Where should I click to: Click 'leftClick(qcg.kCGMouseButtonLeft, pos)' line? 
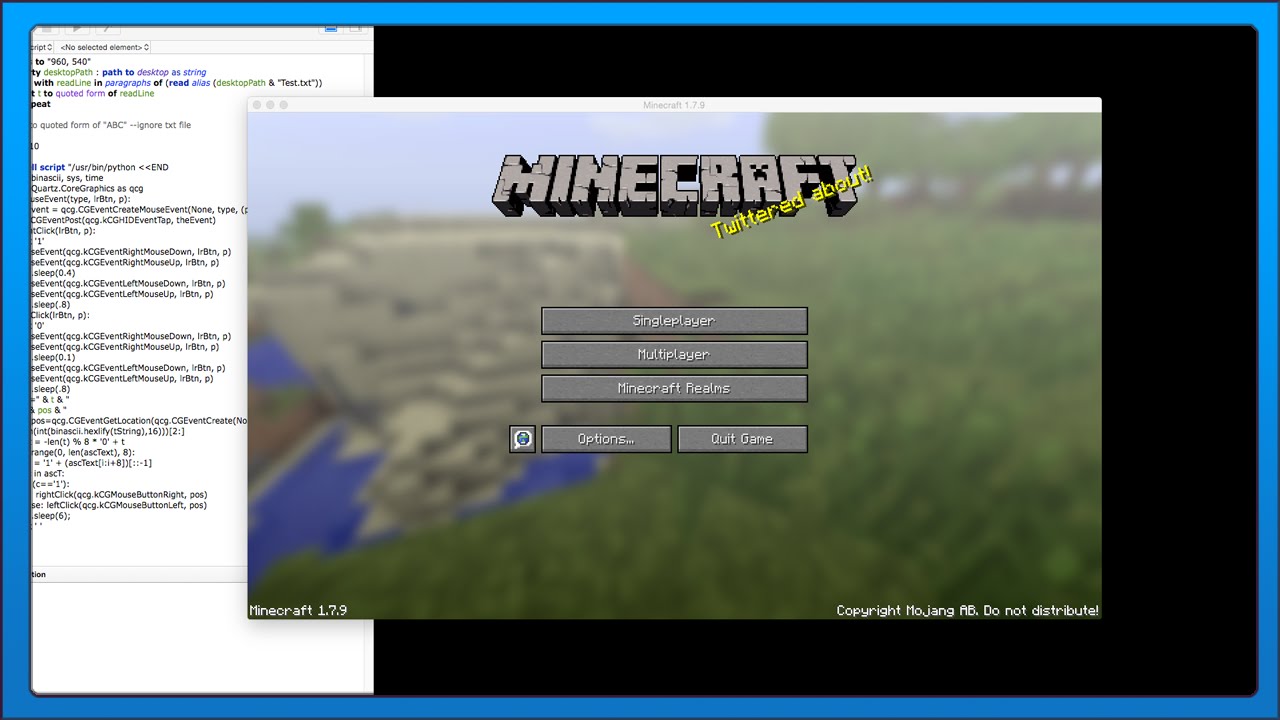[126, 505]
